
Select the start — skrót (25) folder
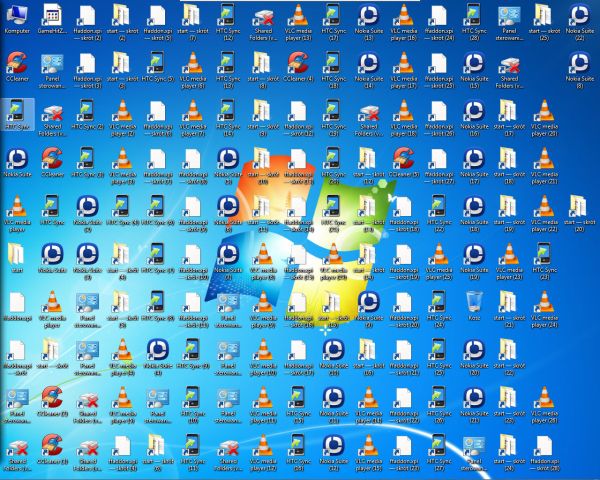(x=545, y=23)
